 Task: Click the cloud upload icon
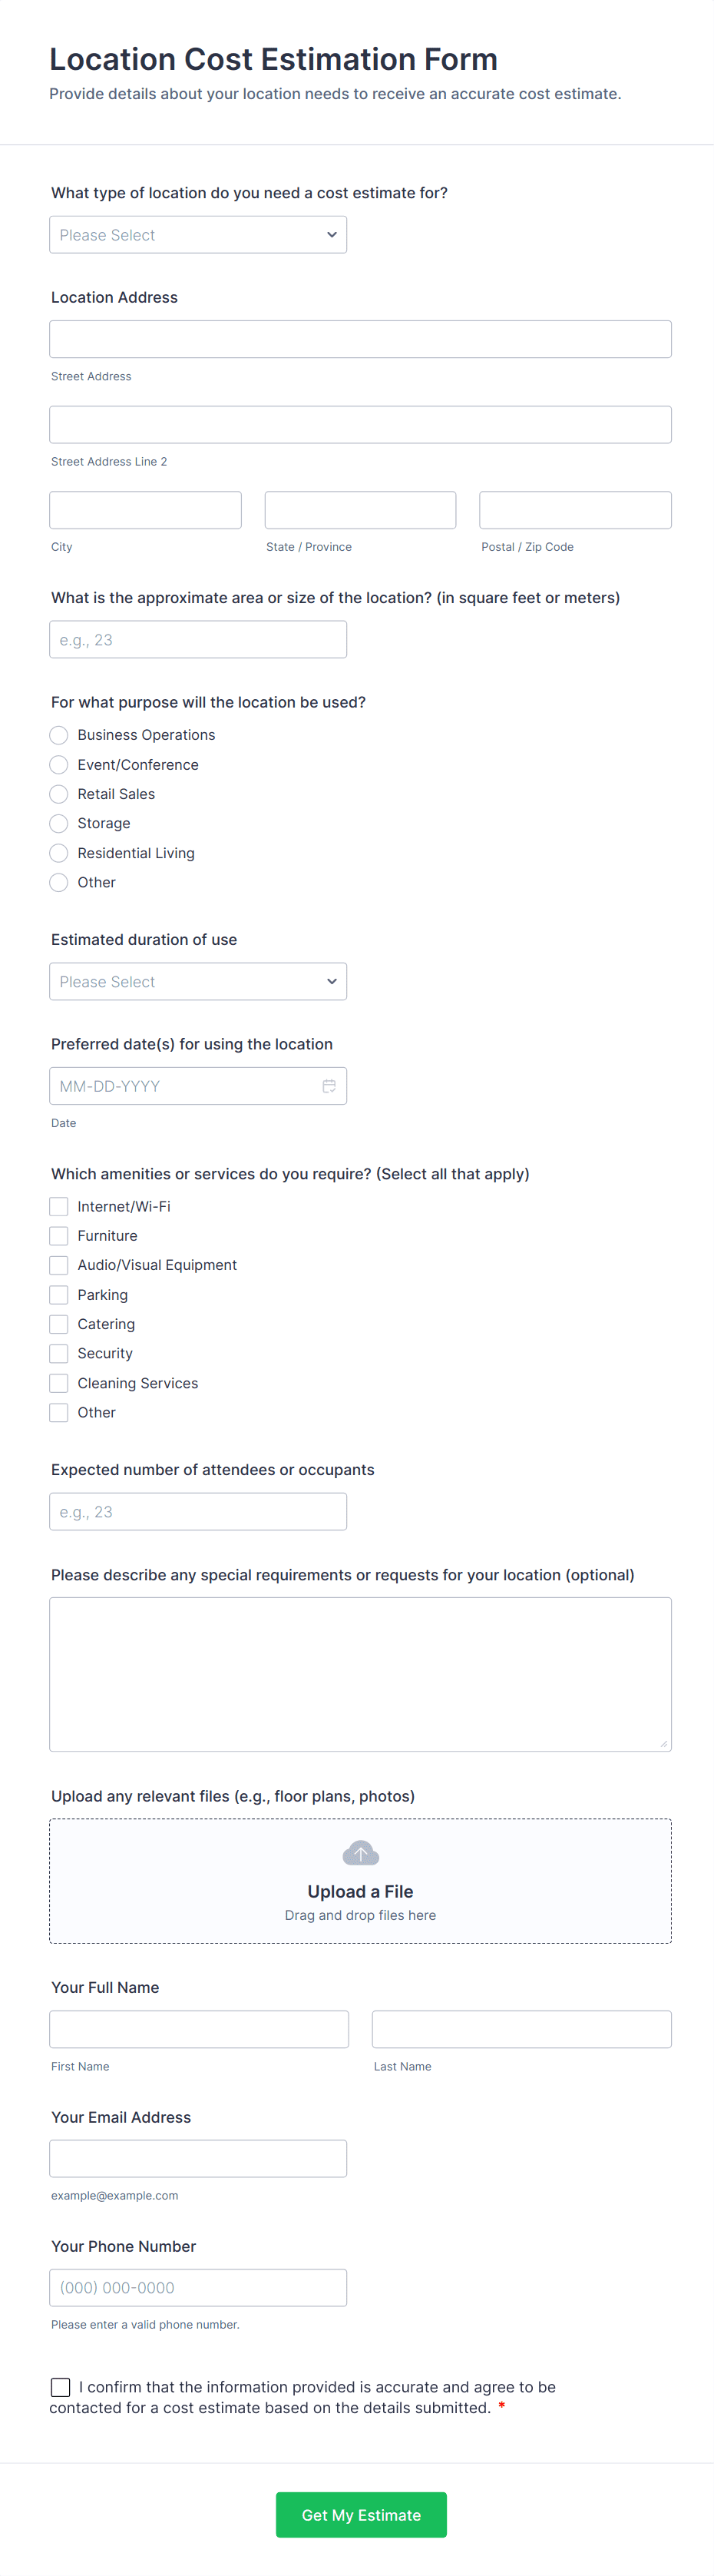(360, 1853)
